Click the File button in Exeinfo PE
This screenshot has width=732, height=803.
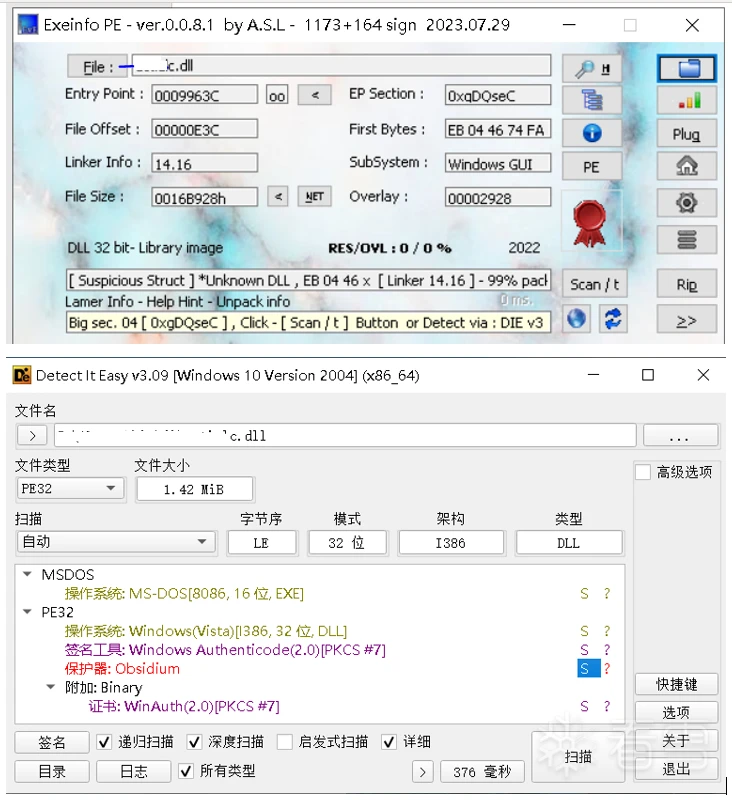pyautogui.click(x=97, y=67)
